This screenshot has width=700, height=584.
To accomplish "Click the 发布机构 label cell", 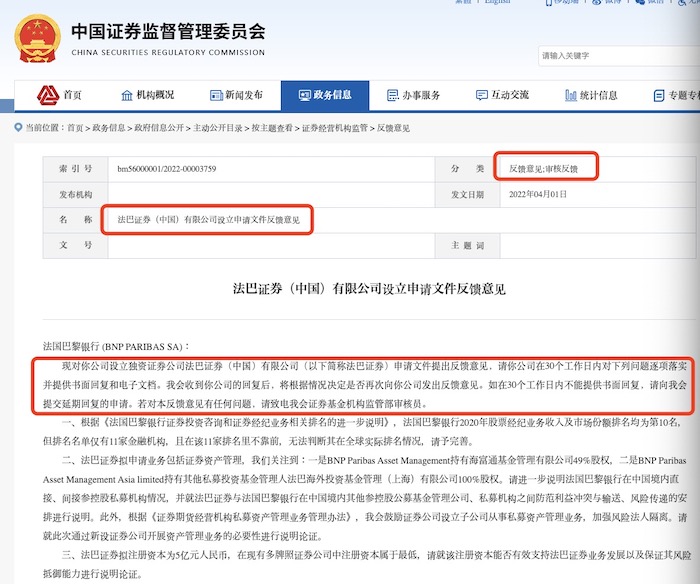I will [x=75, y=194].
